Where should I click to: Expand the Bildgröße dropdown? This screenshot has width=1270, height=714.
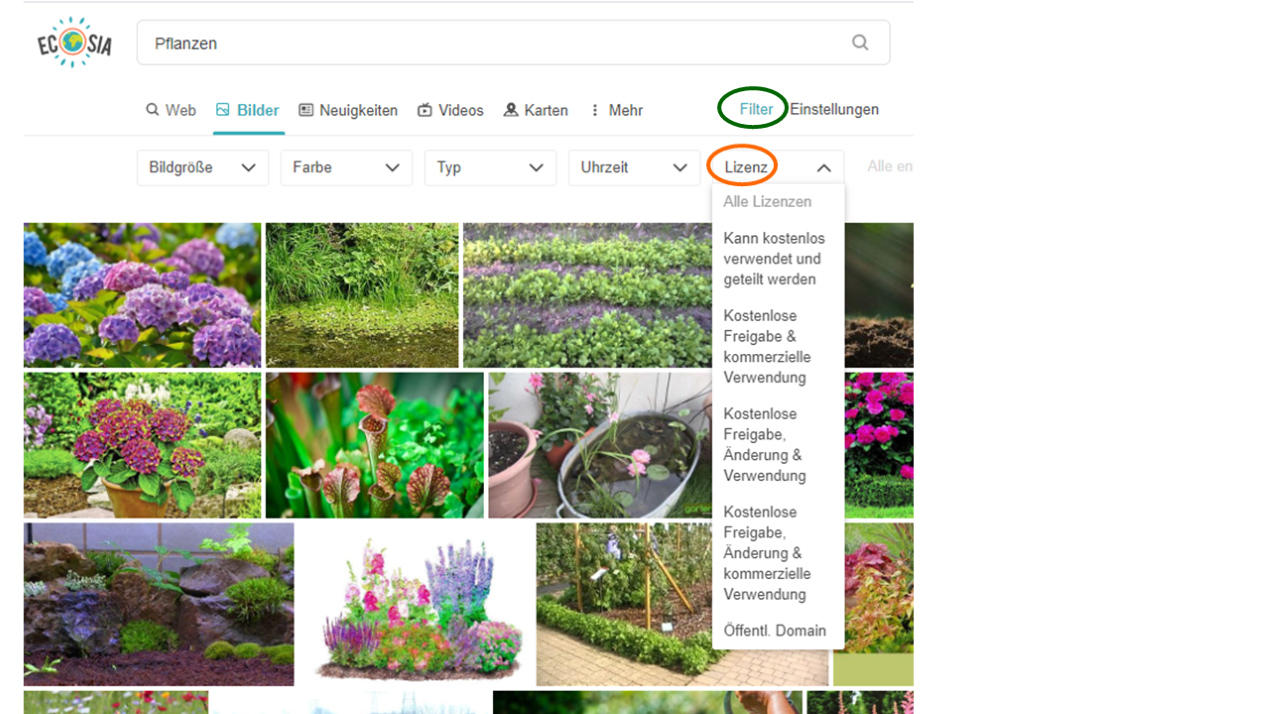pyautogui.click(x=203, y=168)
